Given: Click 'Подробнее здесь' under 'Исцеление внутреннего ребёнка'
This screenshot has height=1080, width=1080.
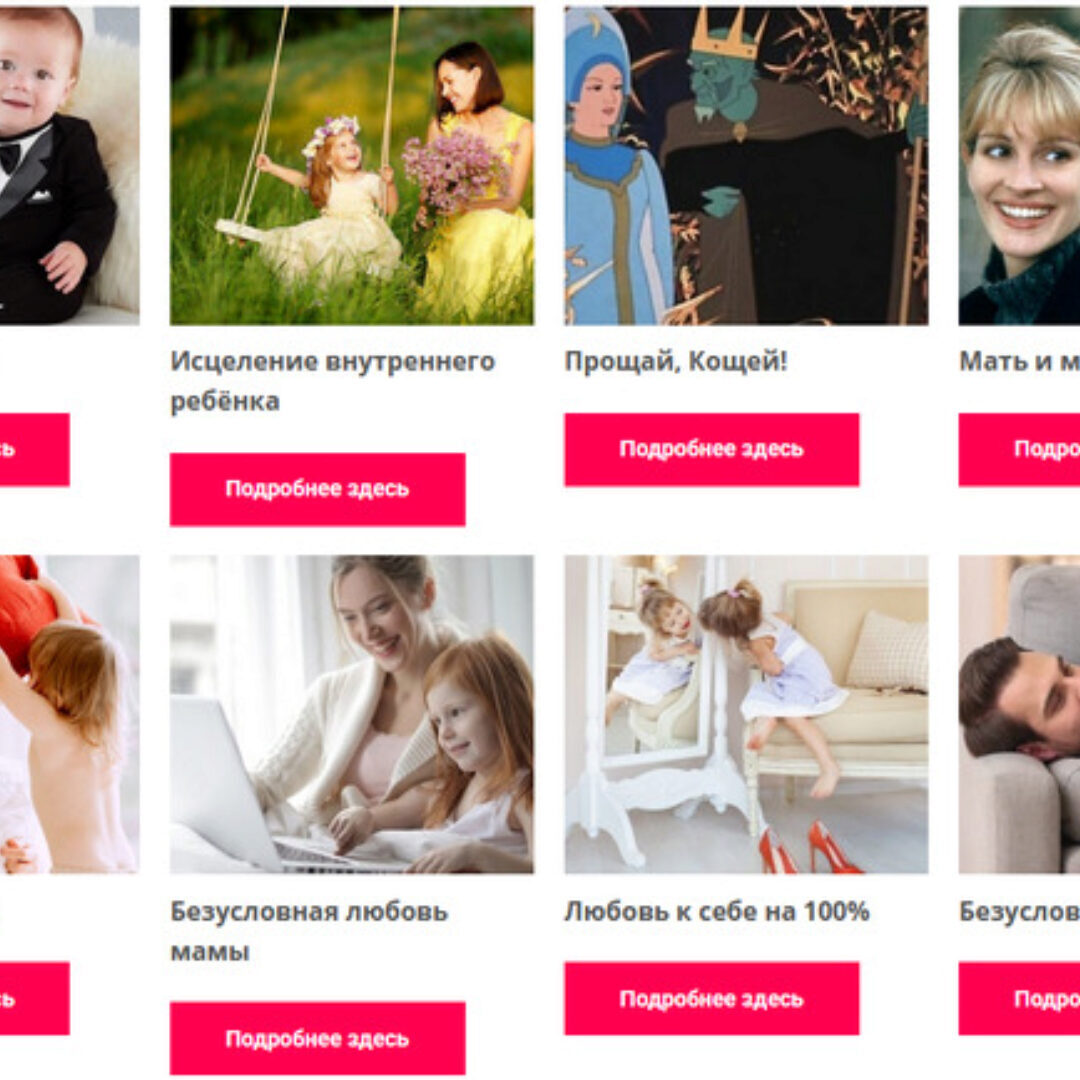Looking at the screenshot, I should (x=318, y=489).
